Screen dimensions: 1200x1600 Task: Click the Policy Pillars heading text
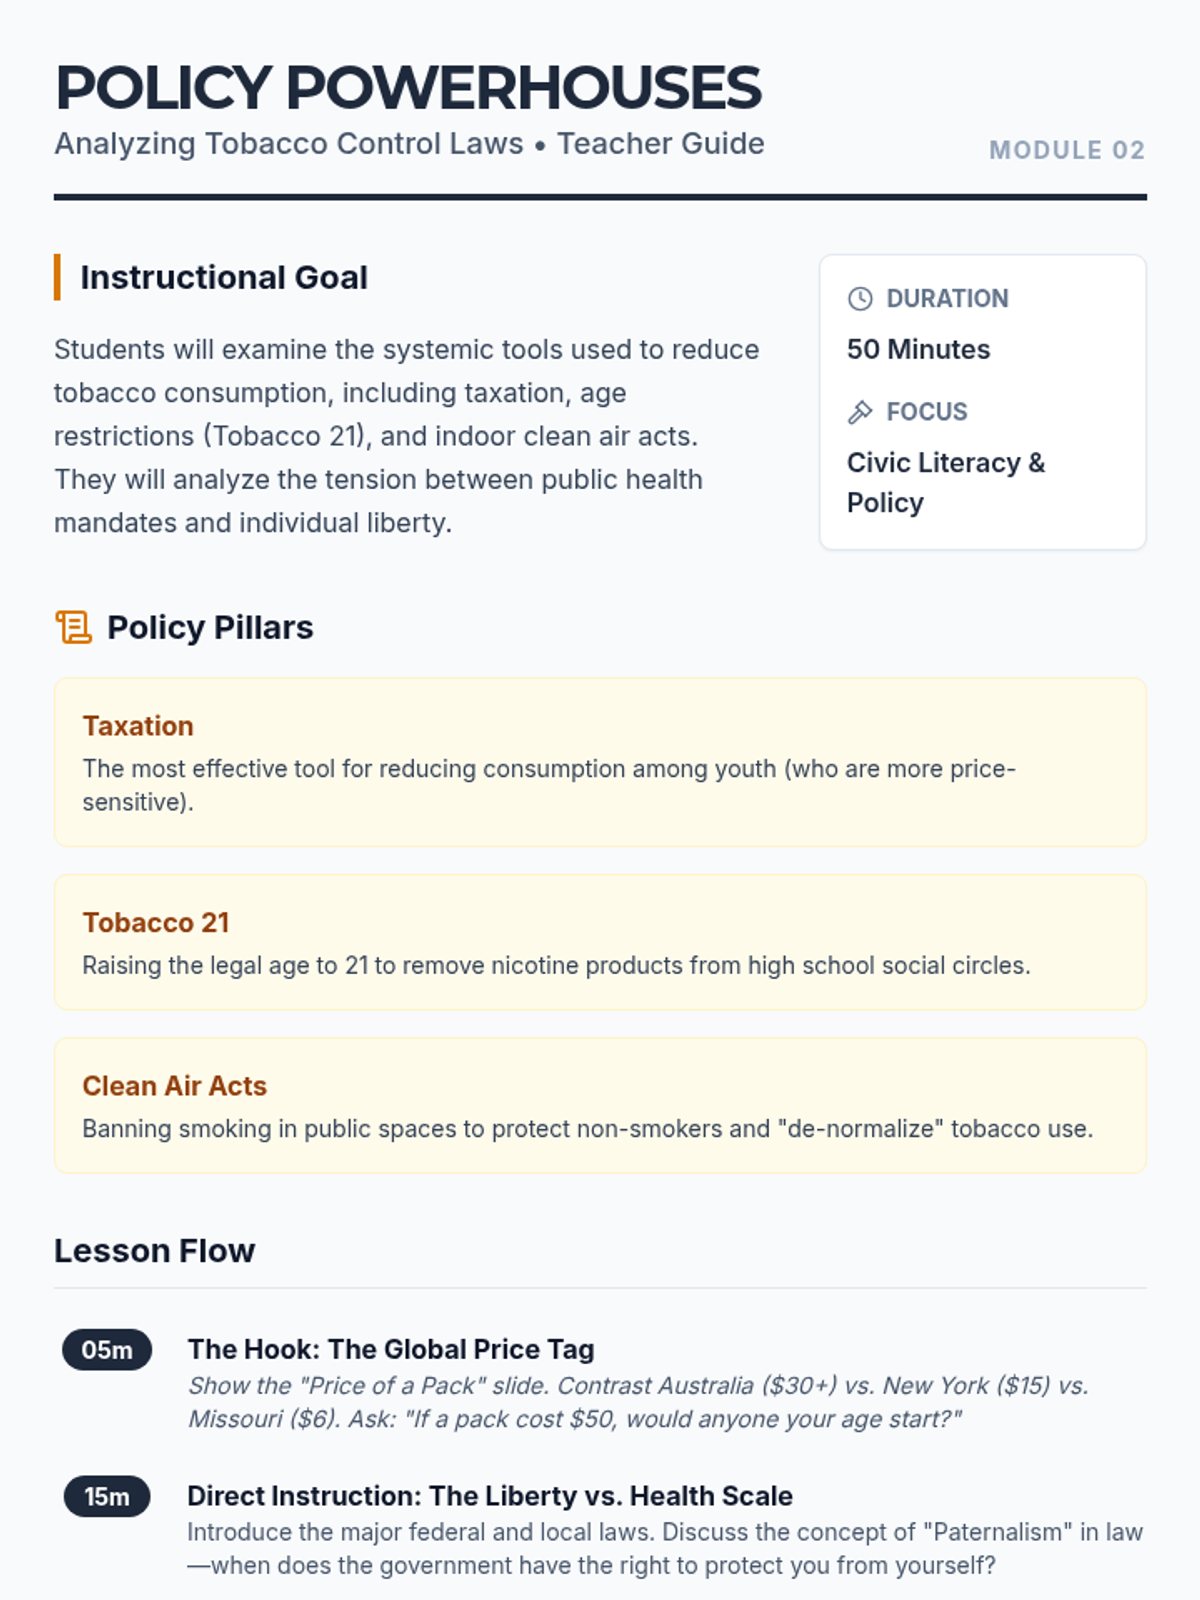click(x=210, y=627)
